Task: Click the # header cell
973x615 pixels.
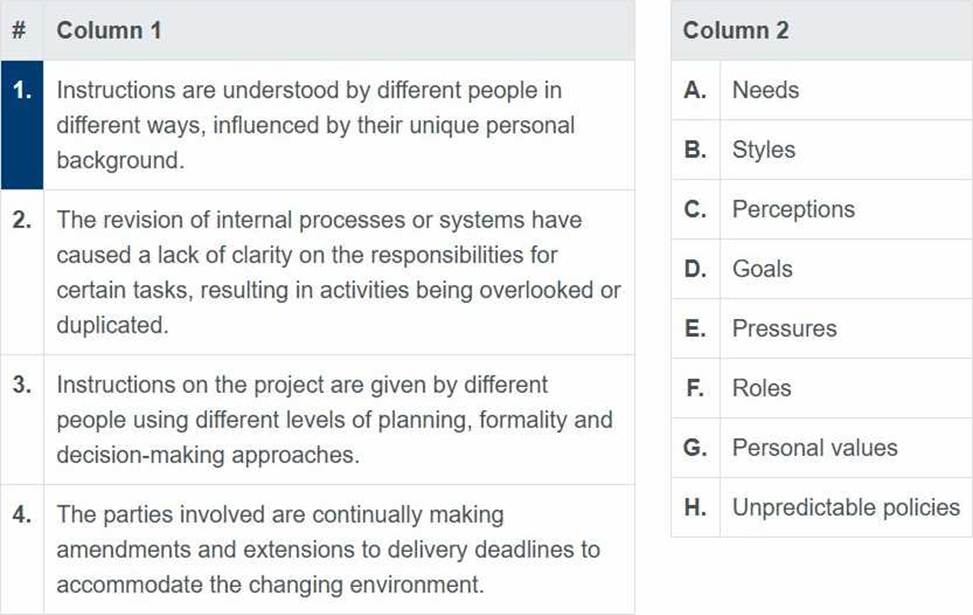Action: (x=22, y=30)
